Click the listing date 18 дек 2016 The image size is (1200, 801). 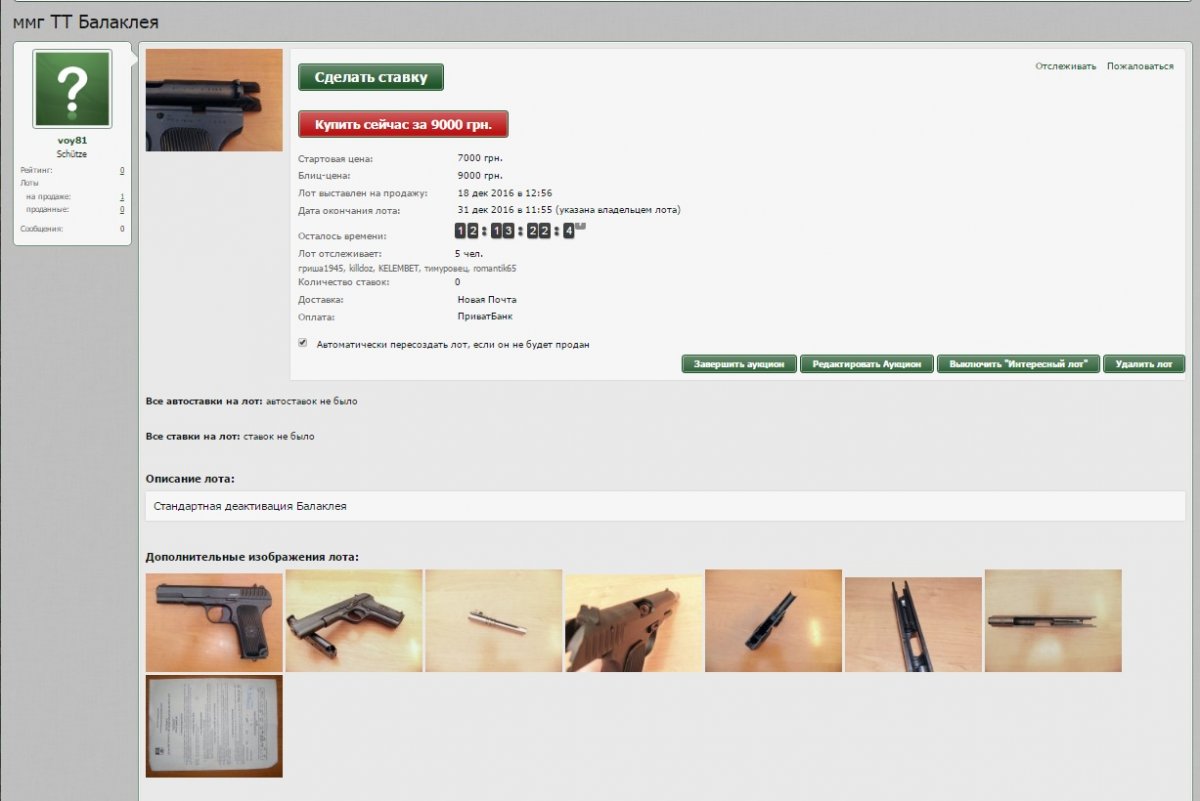[x=505, y=193]
